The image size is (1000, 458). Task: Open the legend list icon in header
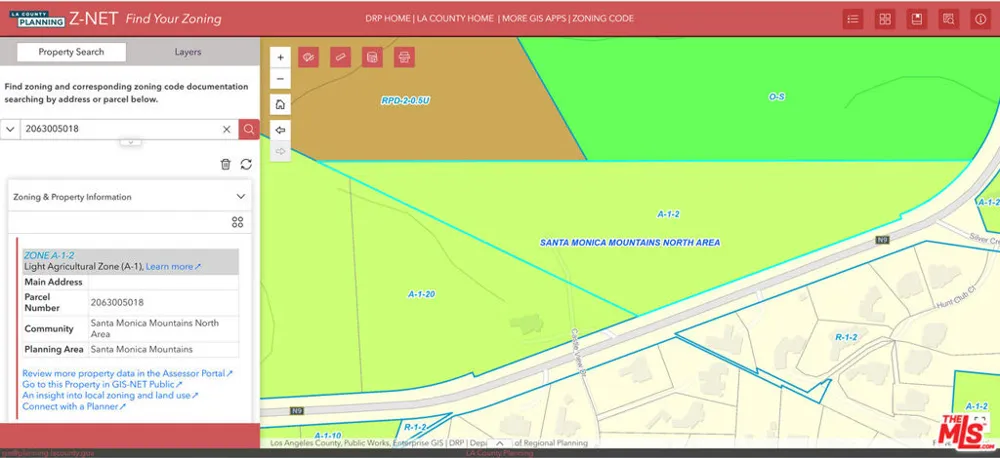click(853, 19)
